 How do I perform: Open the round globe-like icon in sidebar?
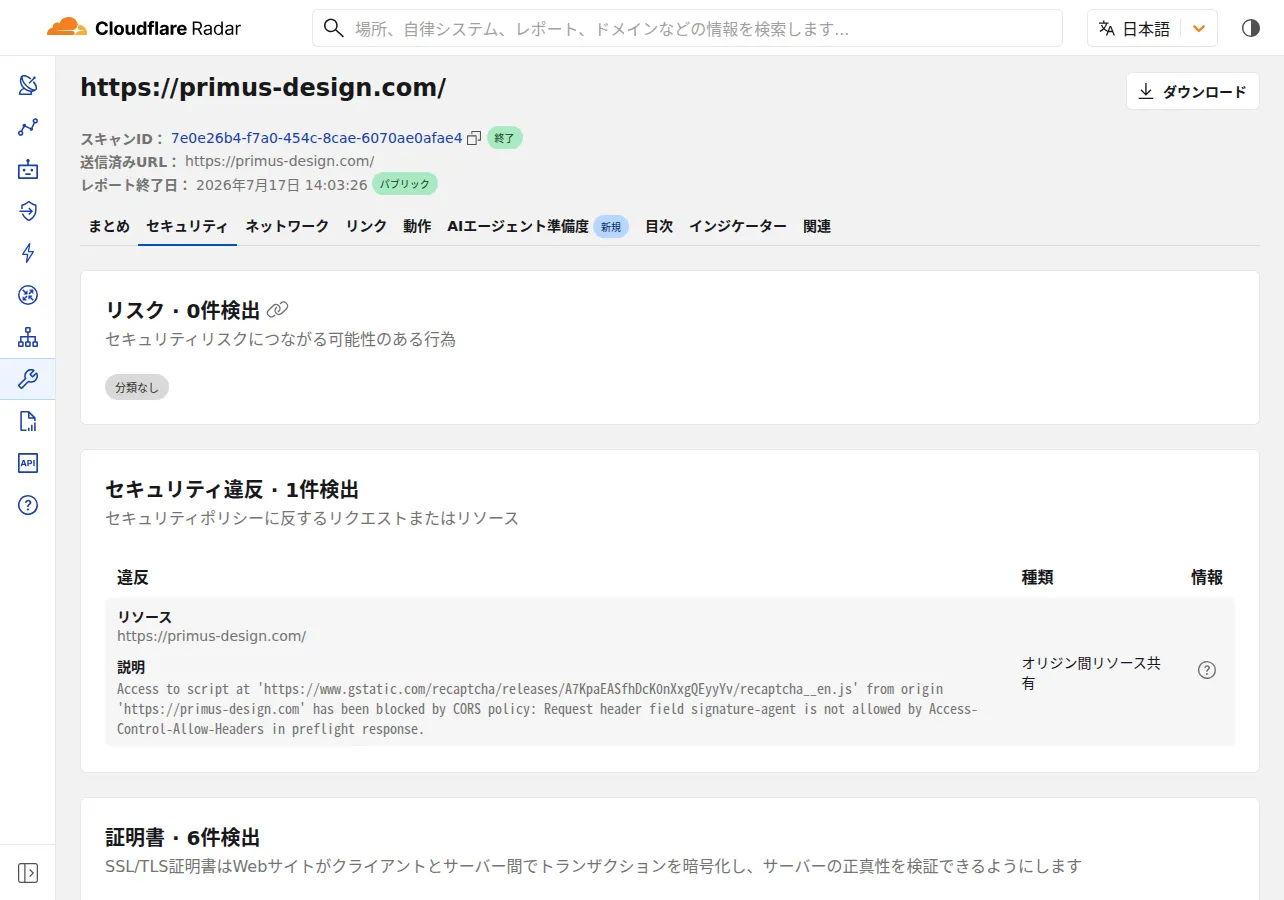tap(28, 295)
